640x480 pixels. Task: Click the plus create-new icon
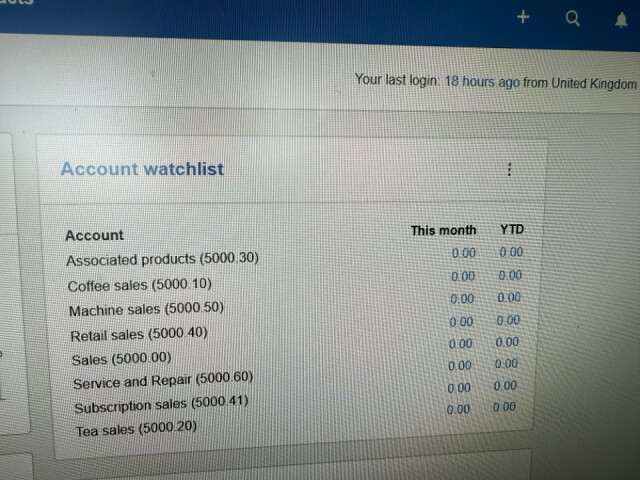pyautogui.click(x=523, y=17)
